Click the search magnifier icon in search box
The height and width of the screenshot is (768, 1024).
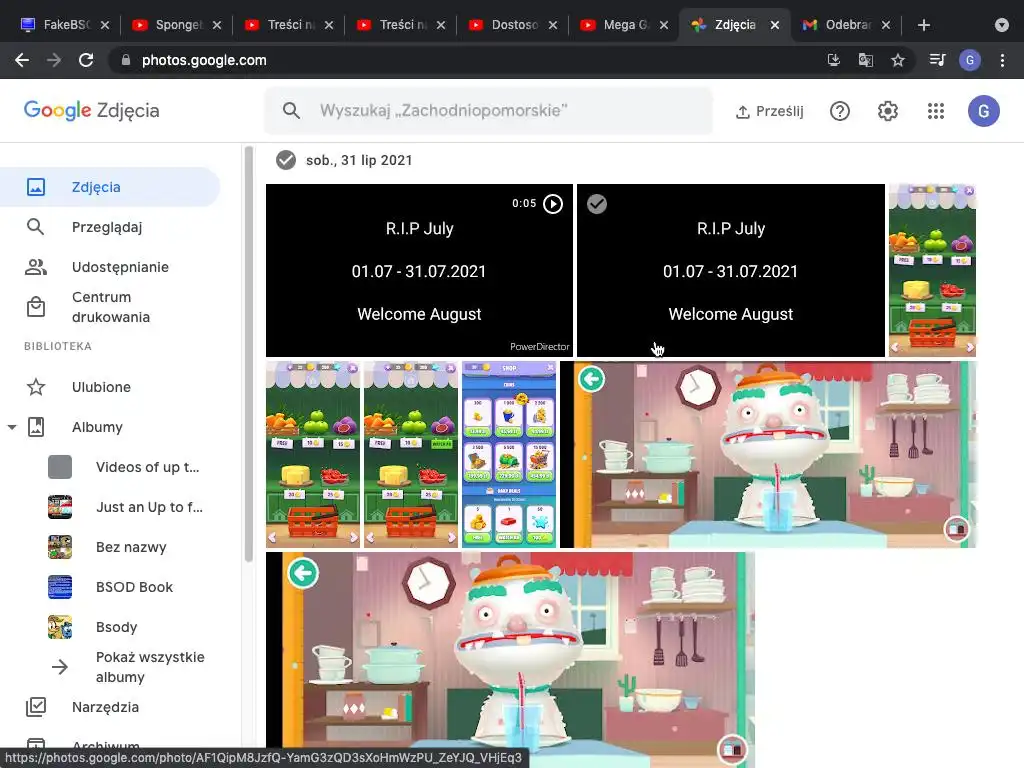click(291, 111)
